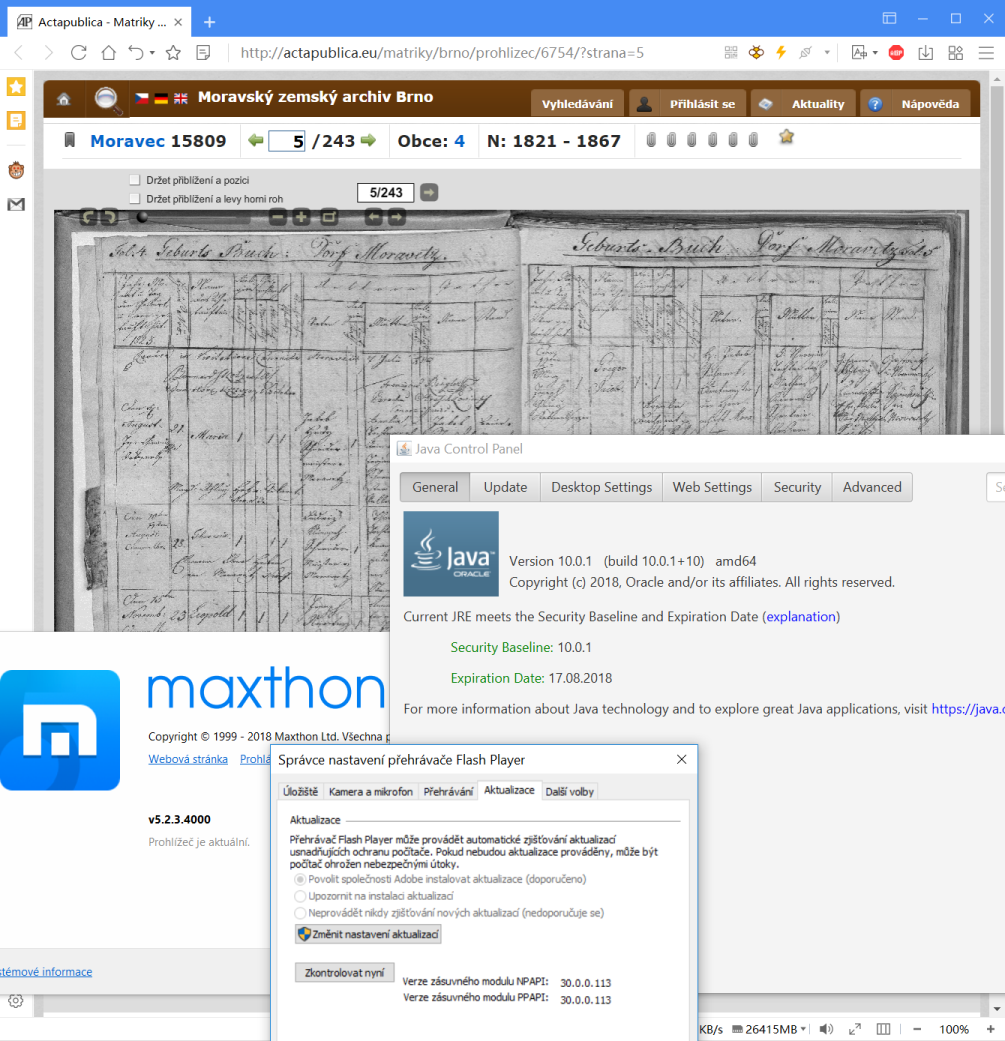Click the page number input field

coord(286,142)
